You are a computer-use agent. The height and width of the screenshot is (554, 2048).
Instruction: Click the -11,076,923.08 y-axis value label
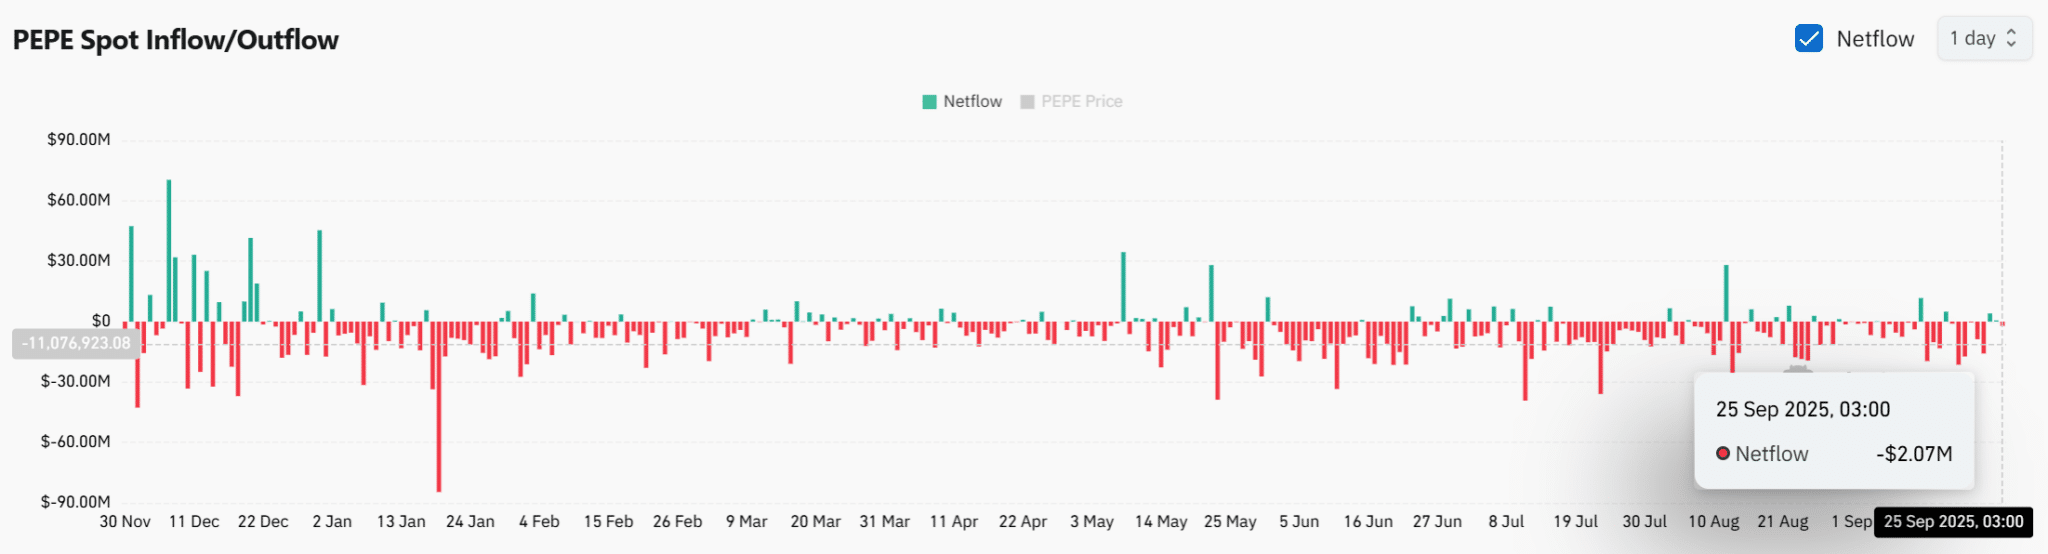coord(76,343)
